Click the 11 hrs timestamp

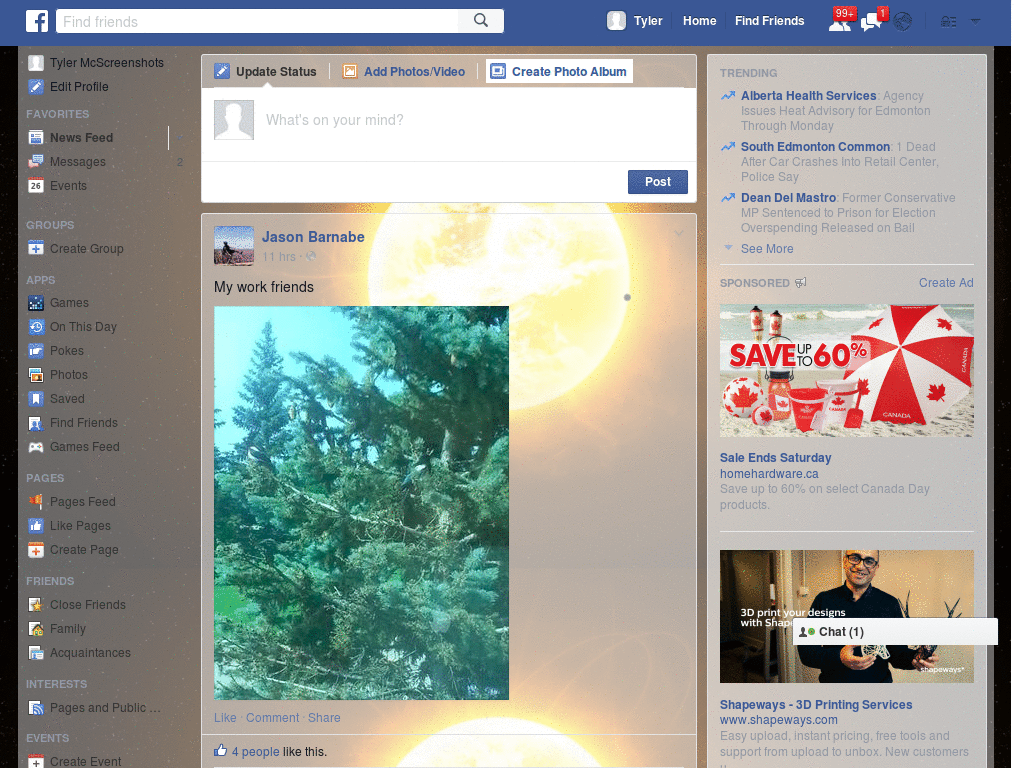279,257
